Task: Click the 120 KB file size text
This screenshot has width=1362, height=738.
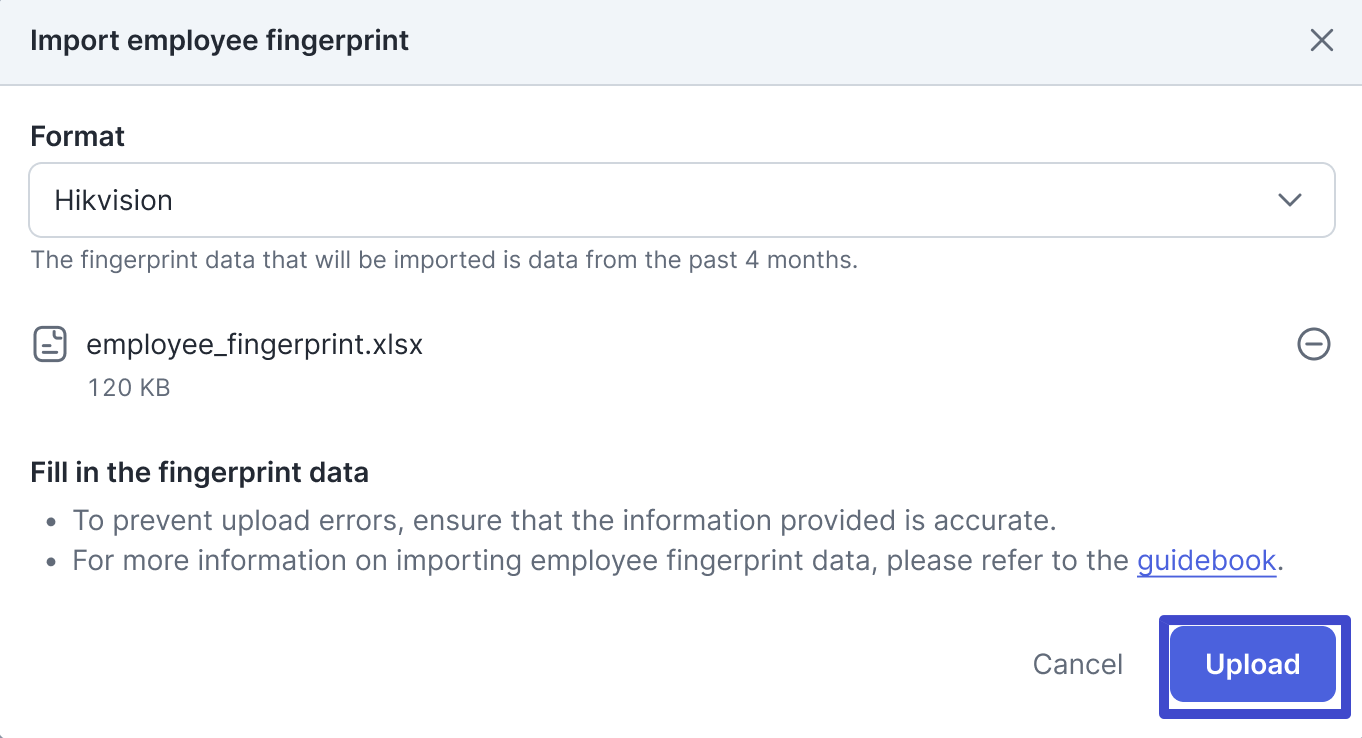Action: (x=129, y=388)
